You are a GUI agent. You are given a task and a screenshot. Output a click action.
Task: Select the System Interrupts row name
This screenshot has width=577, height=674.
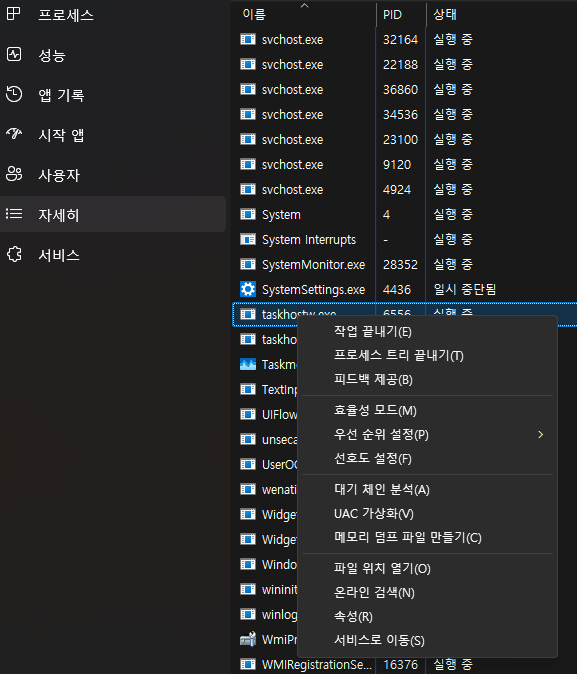309,239
